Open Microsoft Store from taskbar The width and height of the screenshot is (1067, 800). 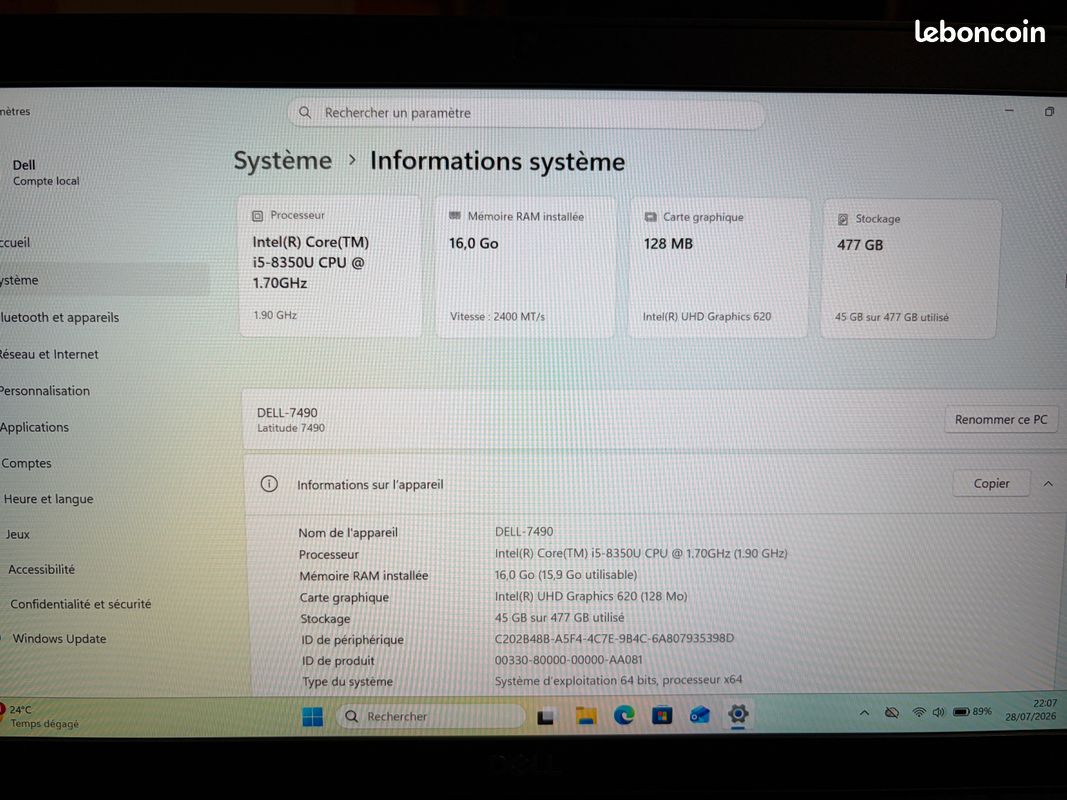pyautogui.click(x=661, y=715)
